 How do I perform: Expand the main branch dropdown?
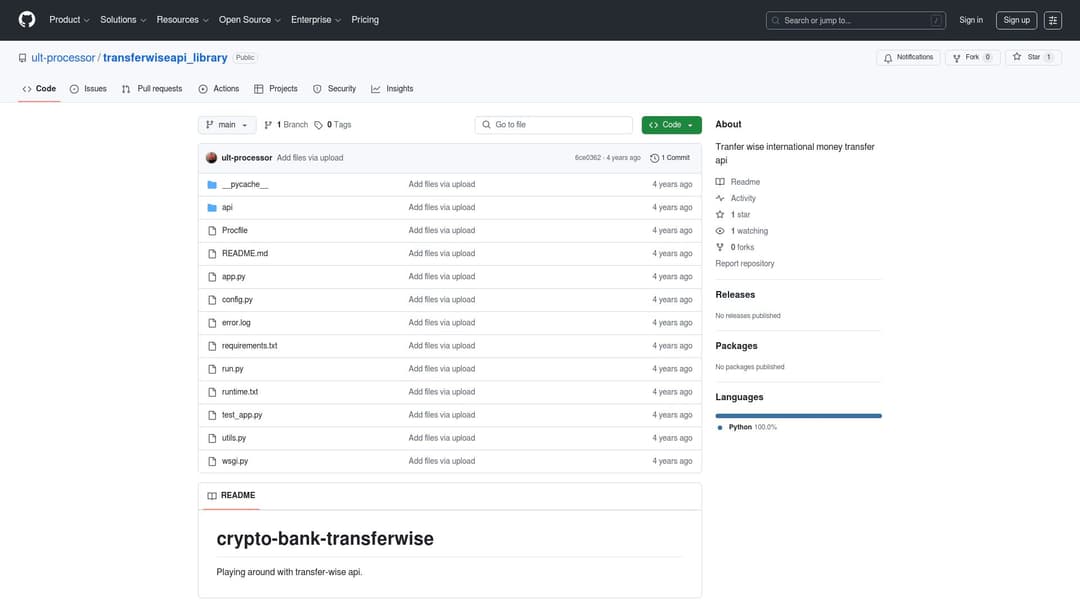click(227, 125)
